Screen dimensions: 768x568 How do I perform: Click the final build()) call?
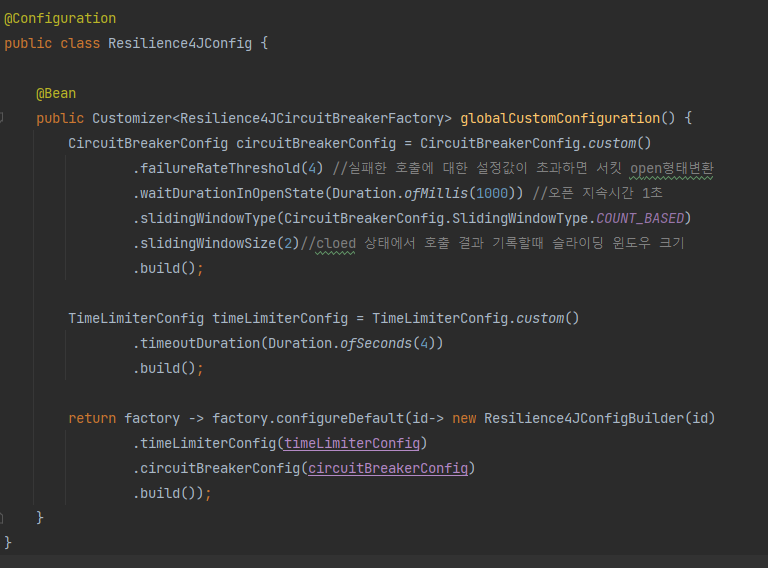point(172,493)
